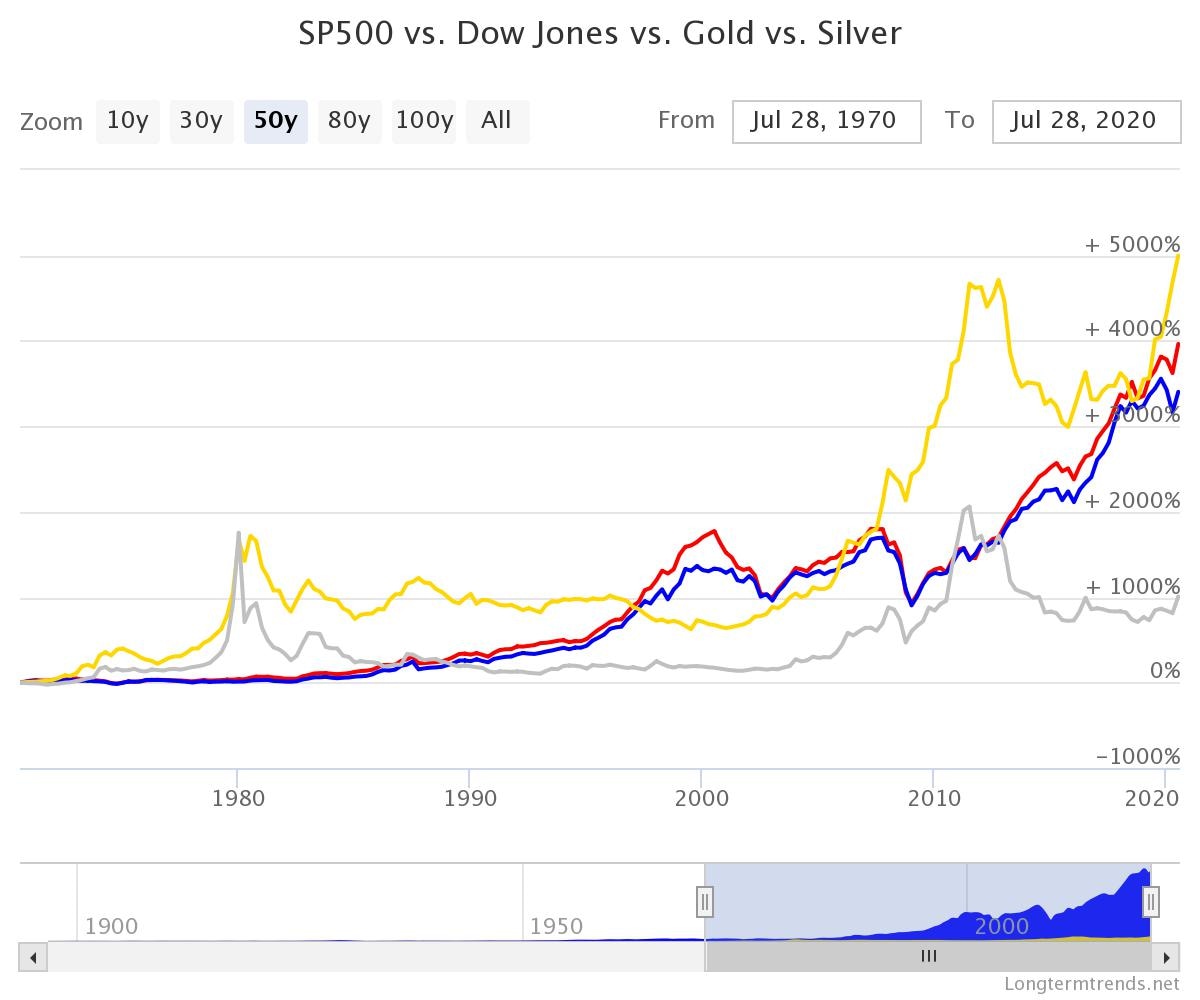Viewport: 1200px width, 1000px height.
Task: Select the 80y zoom preset
Action: (349, 120)
